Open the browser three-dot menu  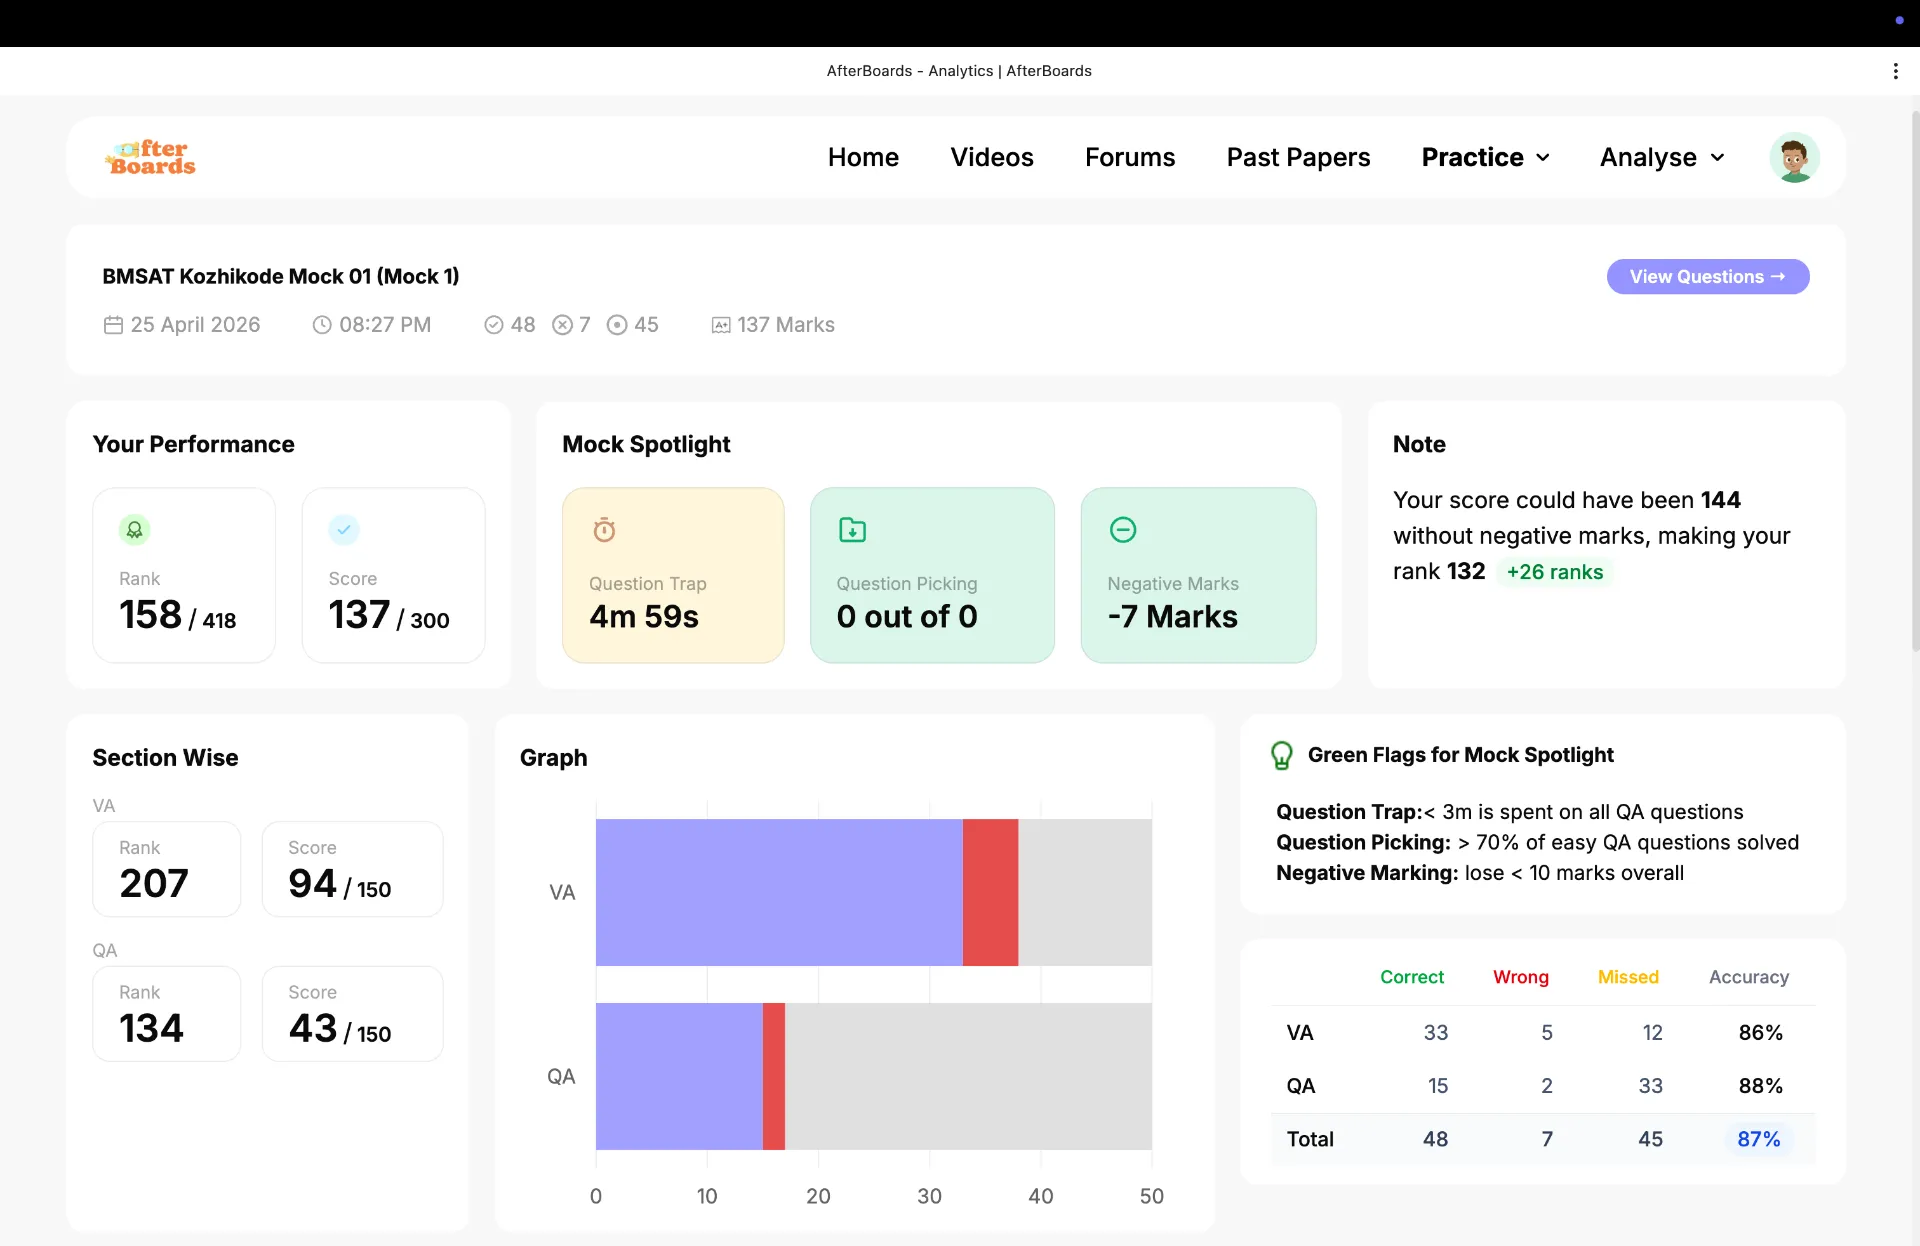[1895, 71]
